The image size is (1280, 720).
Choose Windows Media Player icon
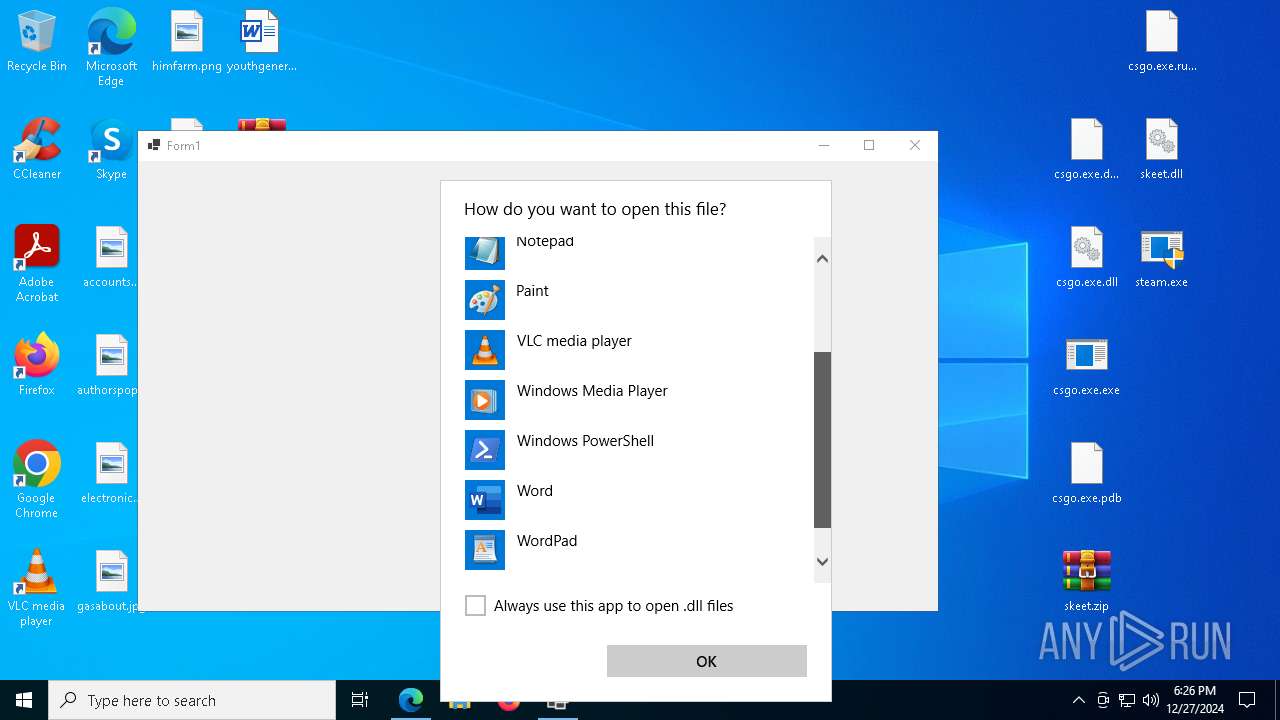485,400
